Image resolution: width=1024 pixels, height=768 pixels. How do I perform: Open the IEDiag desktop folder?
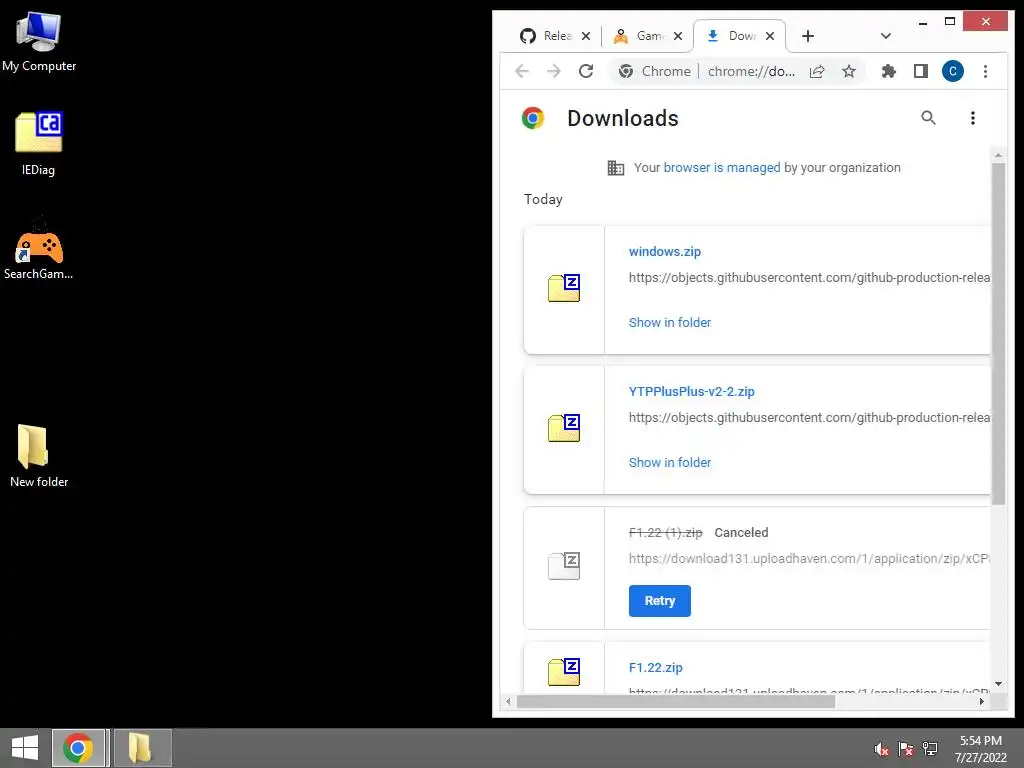[x=39, y=144]
